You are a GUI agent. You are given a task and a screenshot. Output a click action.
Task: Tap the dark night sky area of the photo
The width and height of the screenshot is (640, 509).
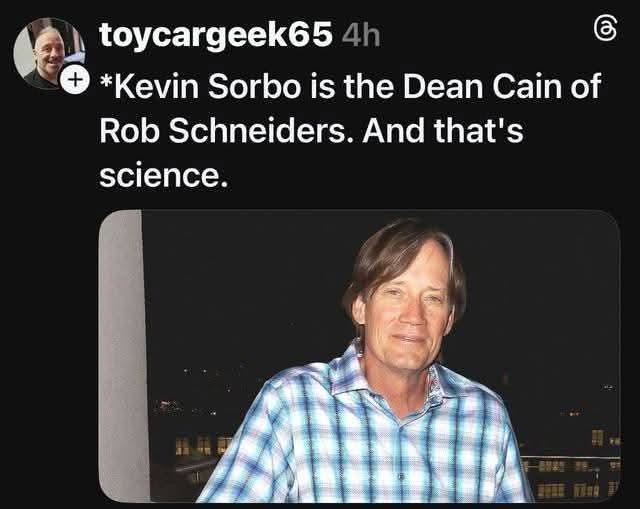pos(245,286)
